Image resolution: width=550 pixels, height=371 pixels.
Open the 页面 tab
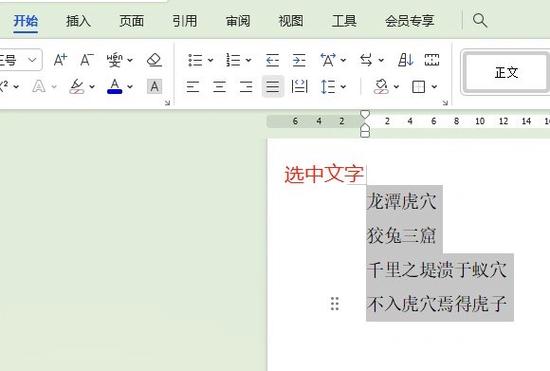(x=132, y=21)
